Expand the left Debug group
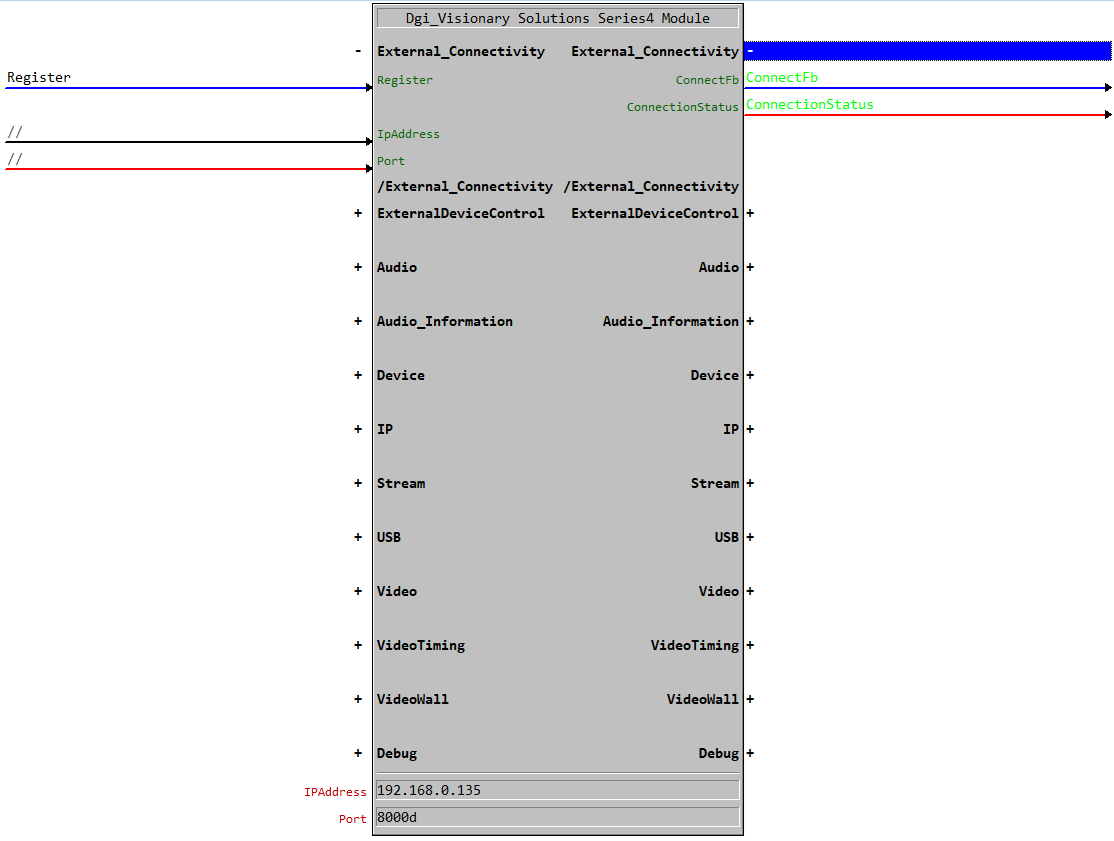 [358, 753]
